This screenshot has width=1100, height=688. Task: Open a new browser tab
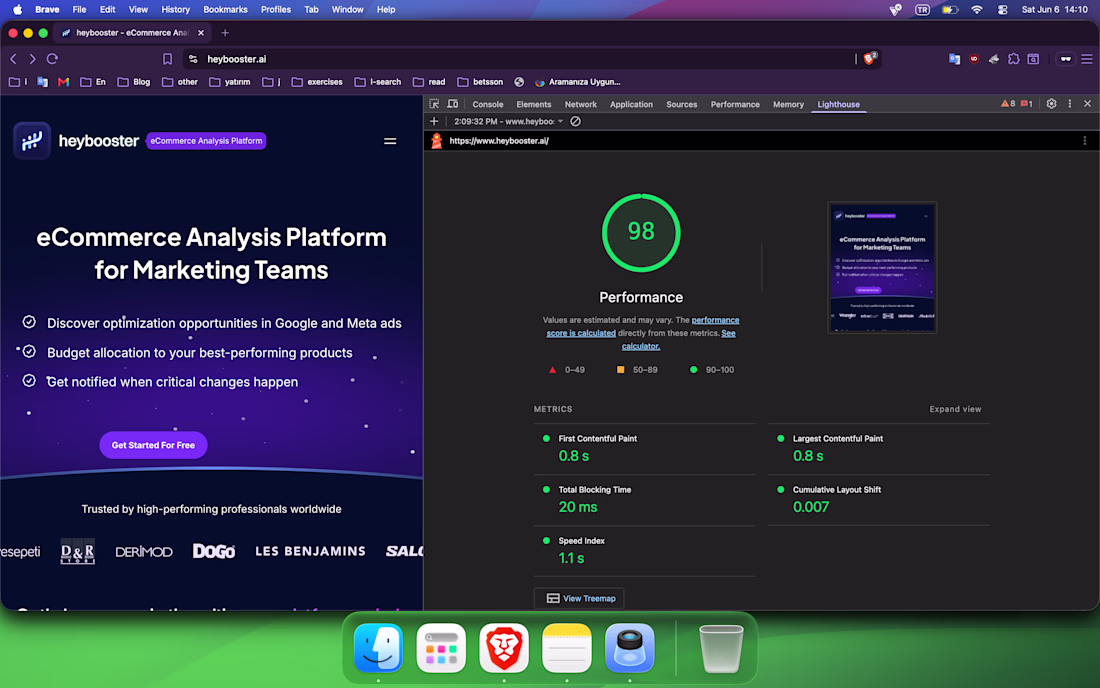(224, 33)
